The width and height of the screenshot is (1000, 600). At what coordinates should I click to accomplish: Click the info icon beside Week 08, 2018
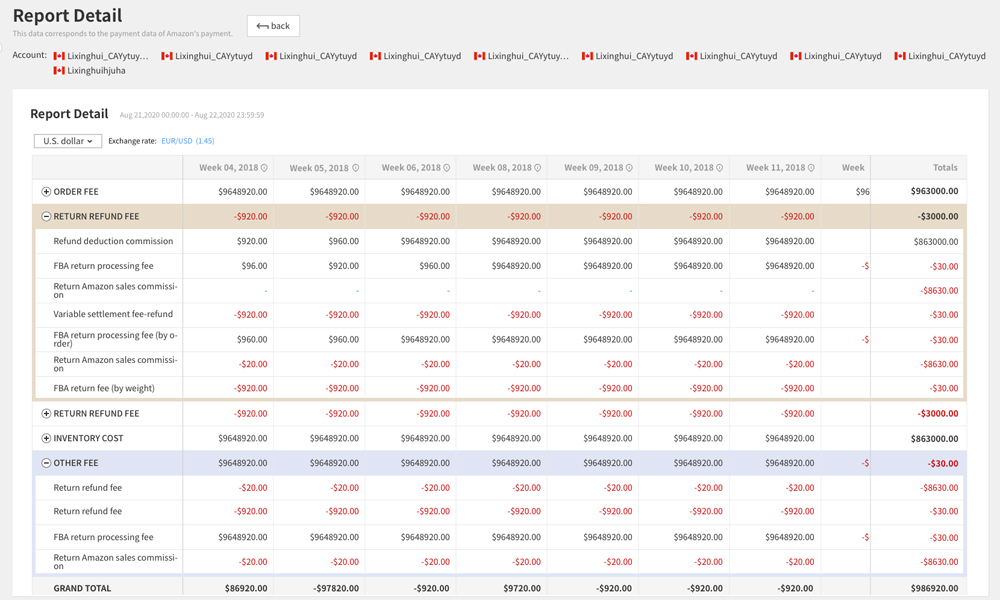[537, 168]
